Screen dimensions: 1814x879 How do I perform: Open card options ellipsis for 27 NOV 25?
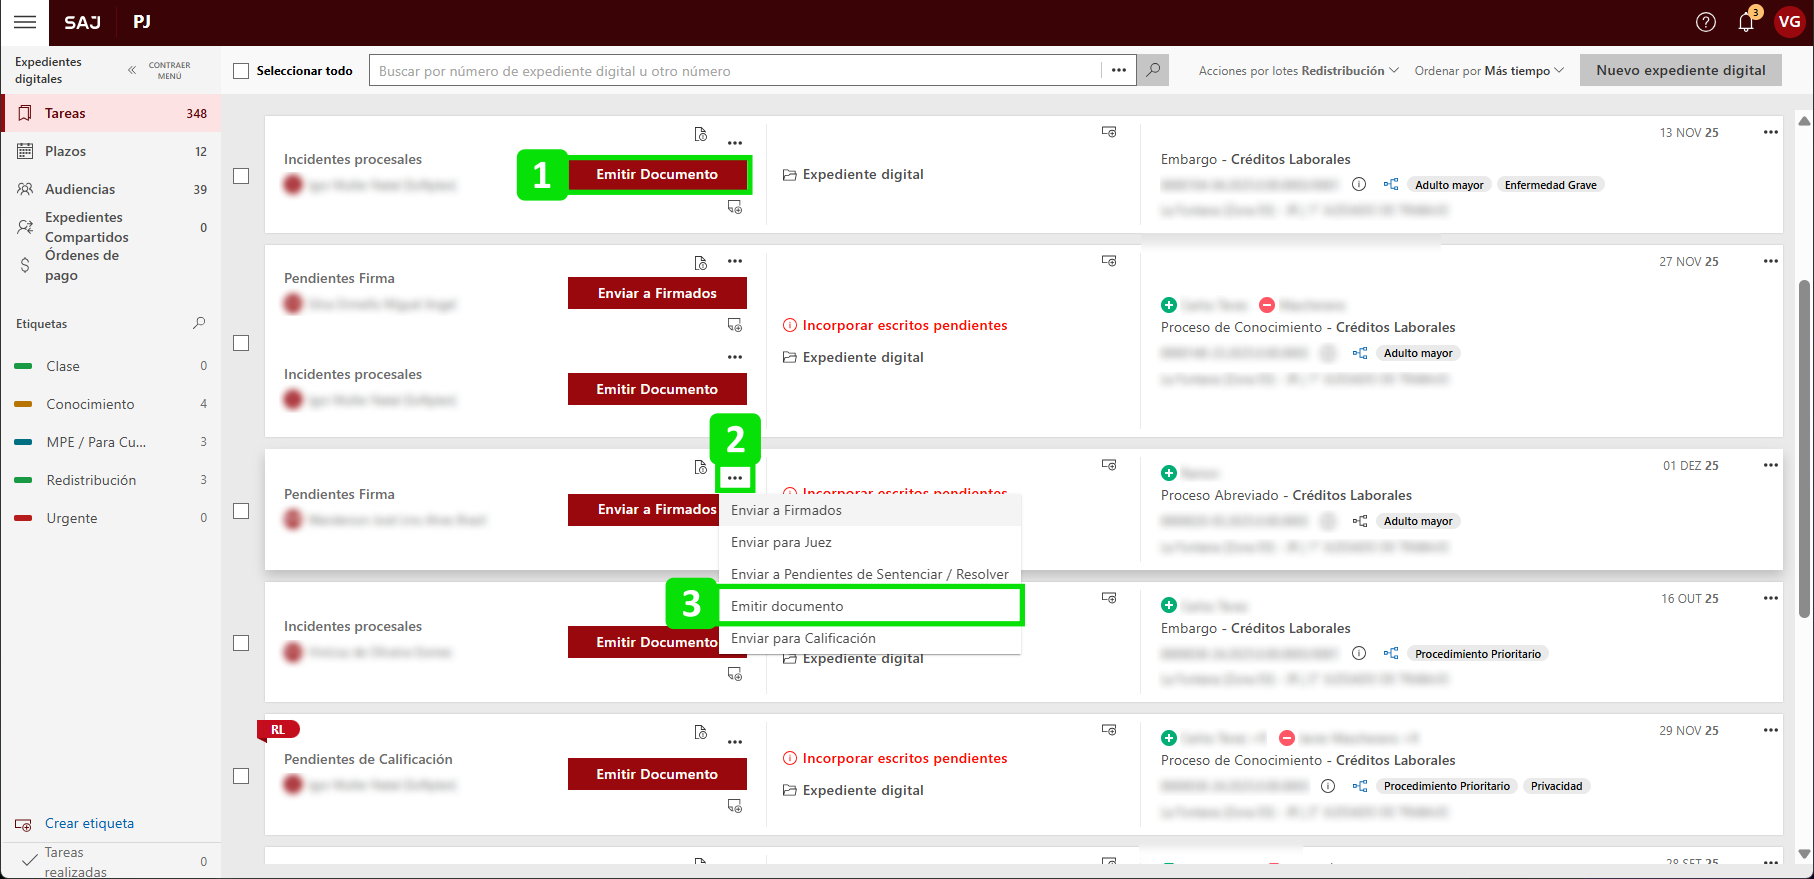click(1771, 261)
